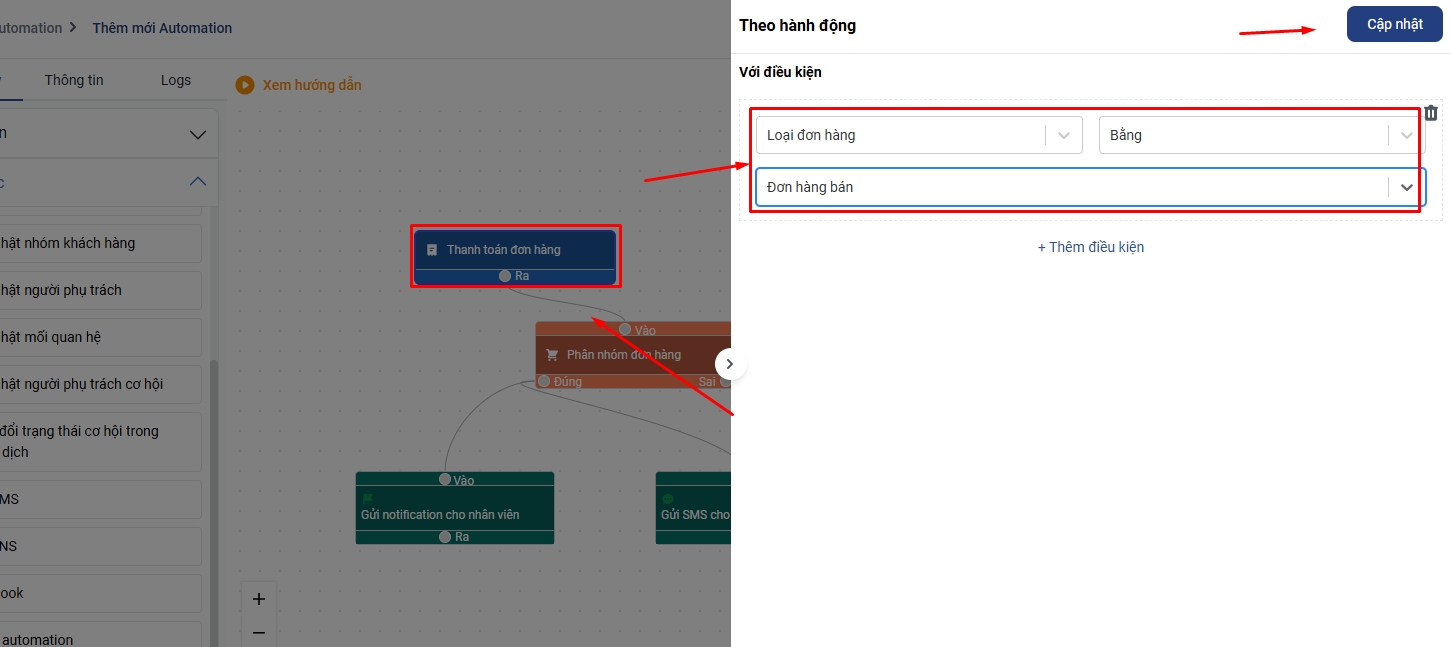Click the Thêm điều kiện link
Screen dimensions: 1451x647
click(x=1090, y=247)
